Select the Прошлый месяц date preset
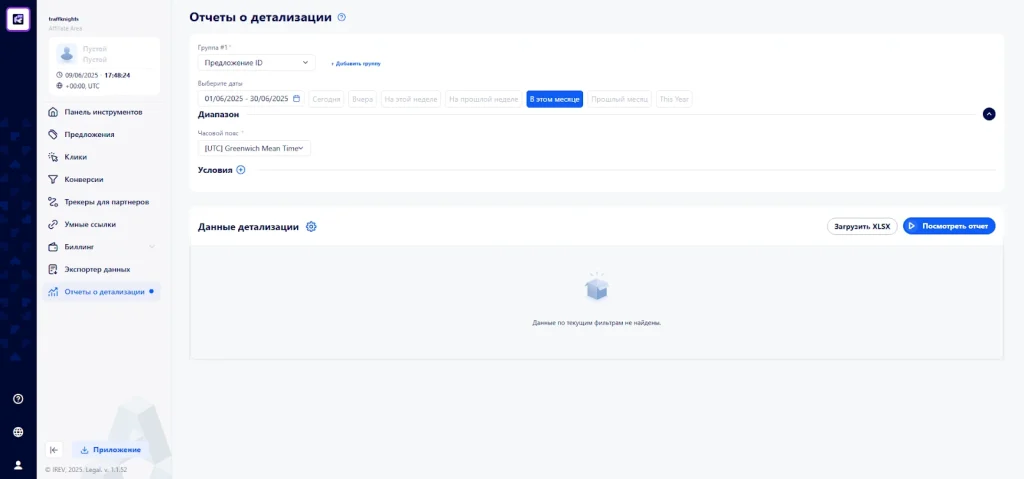 click(x=619, y=99)
